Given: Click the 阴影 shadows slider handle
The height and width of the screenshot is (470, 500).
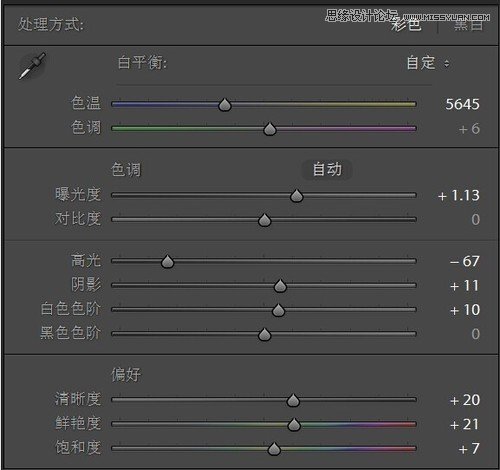Looking at the screenshot, I should 280,286.
